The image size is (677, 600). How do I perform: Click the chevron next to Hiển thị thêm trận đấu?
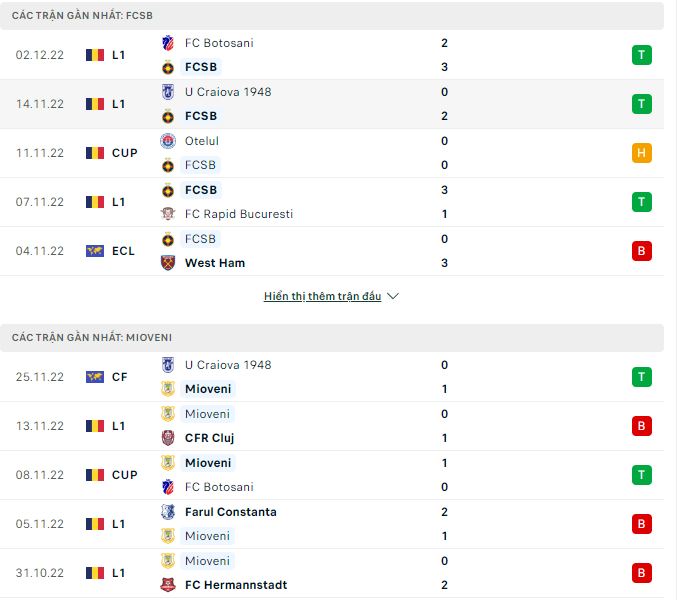pyautogui.click(x=393, y=297)
